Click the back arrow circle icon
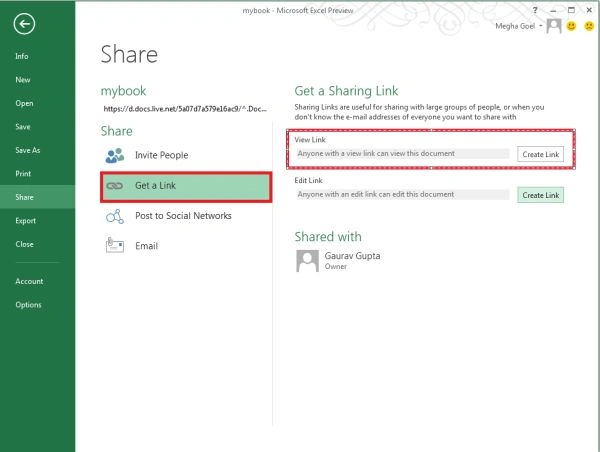Viewport: 600px width, 452px height. pos(24,24)
